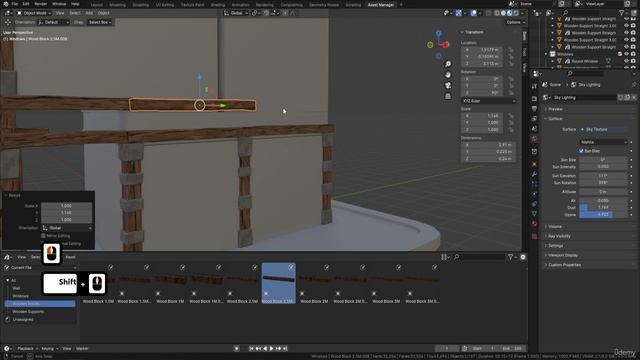
Task: Click the asset browser filter funnel
Action: (x=512, y=257)
